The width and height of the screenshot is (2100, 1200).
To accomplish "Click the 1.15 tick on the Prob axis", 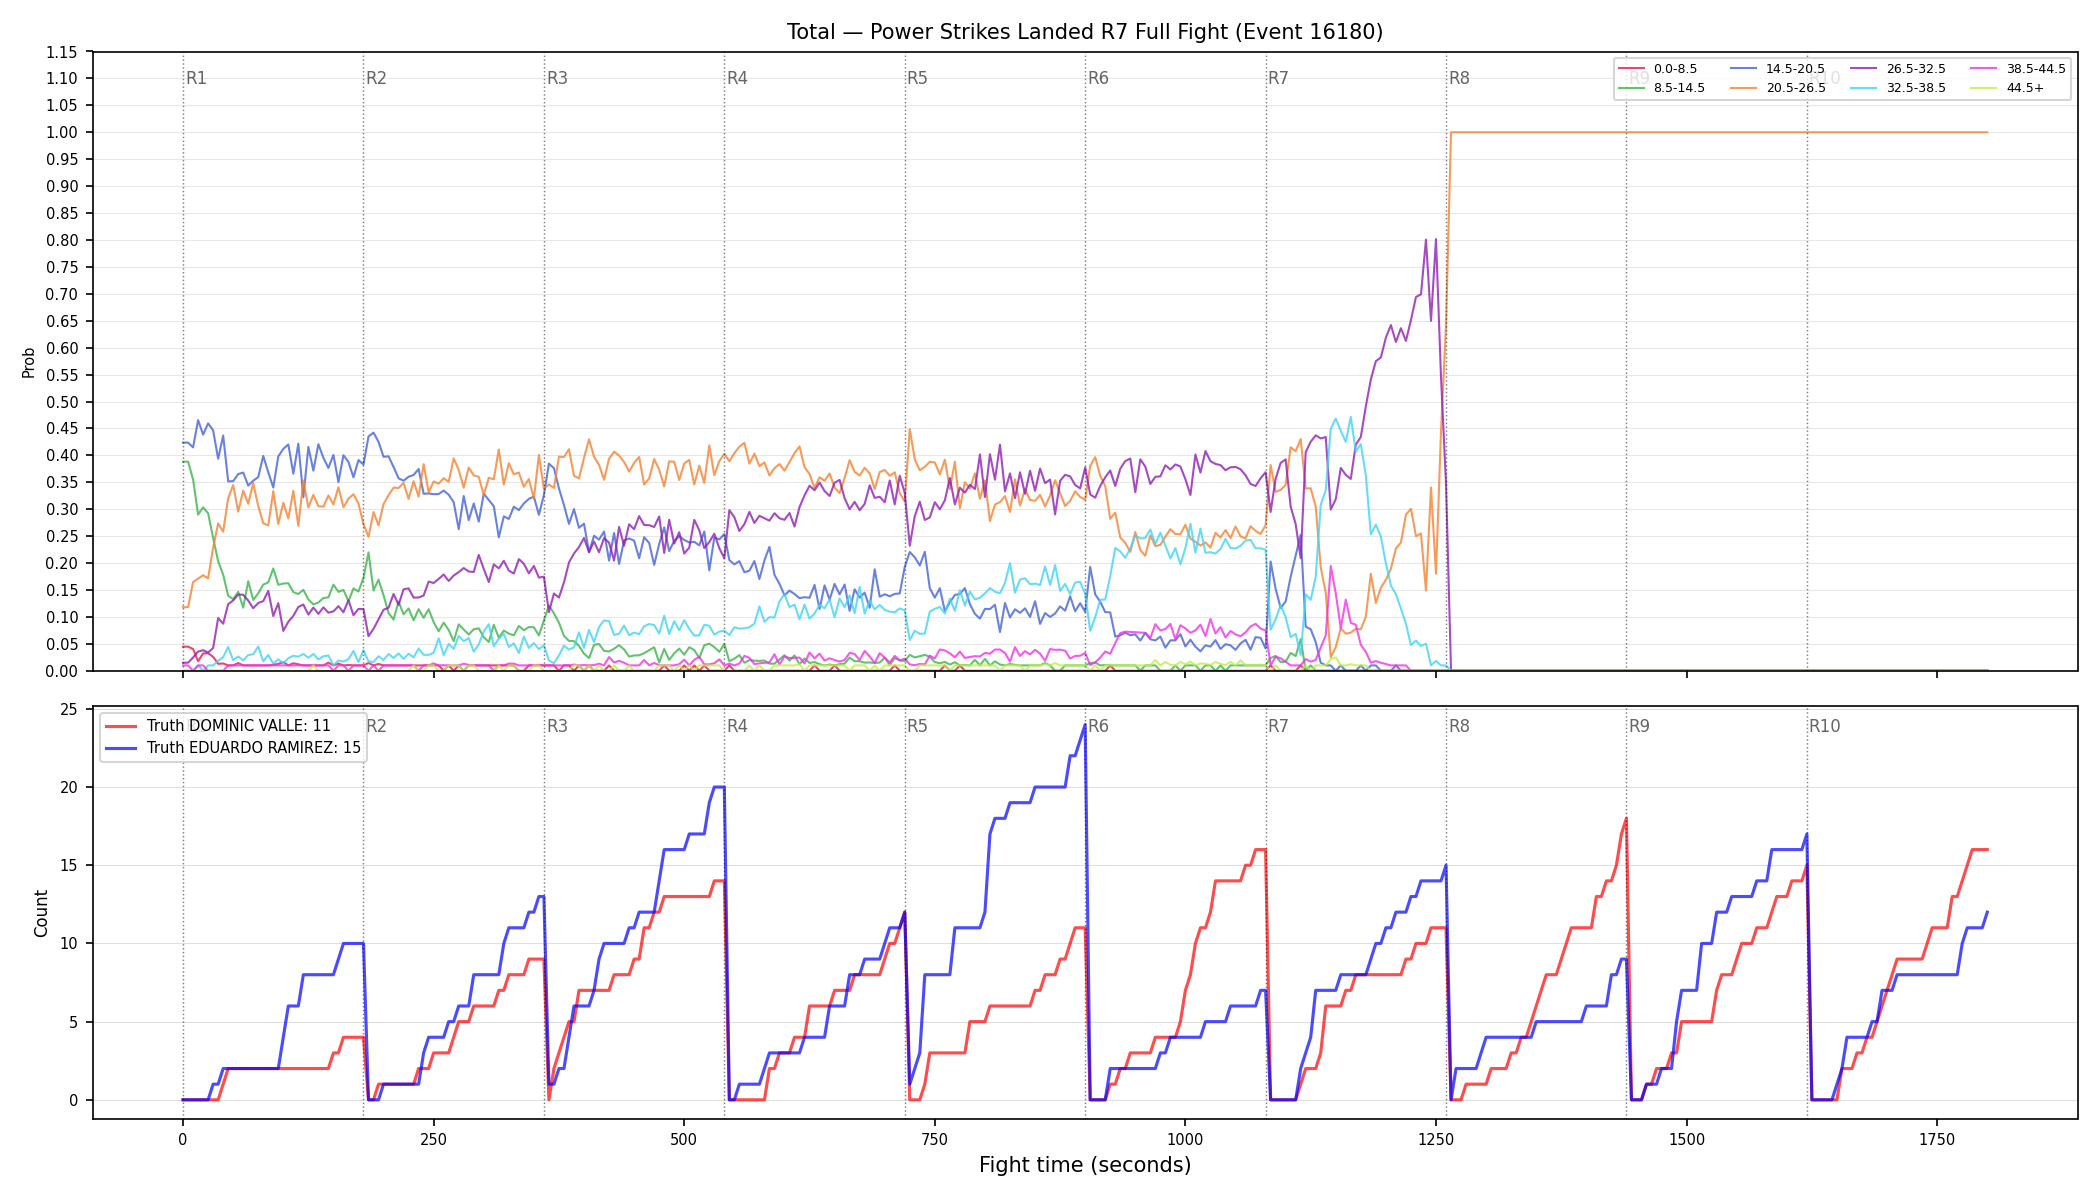I will point(62,52).
